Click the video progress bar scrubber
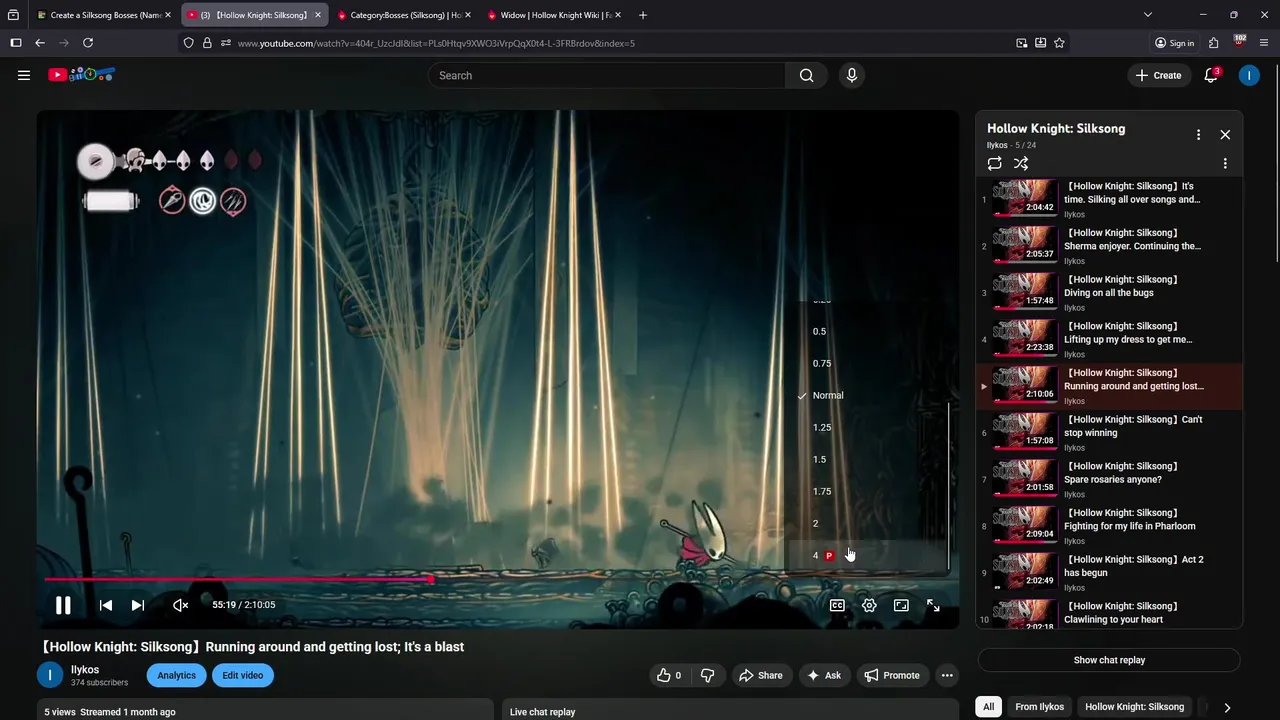Screen dimensions: 1280x720 [x=431, y=579]
